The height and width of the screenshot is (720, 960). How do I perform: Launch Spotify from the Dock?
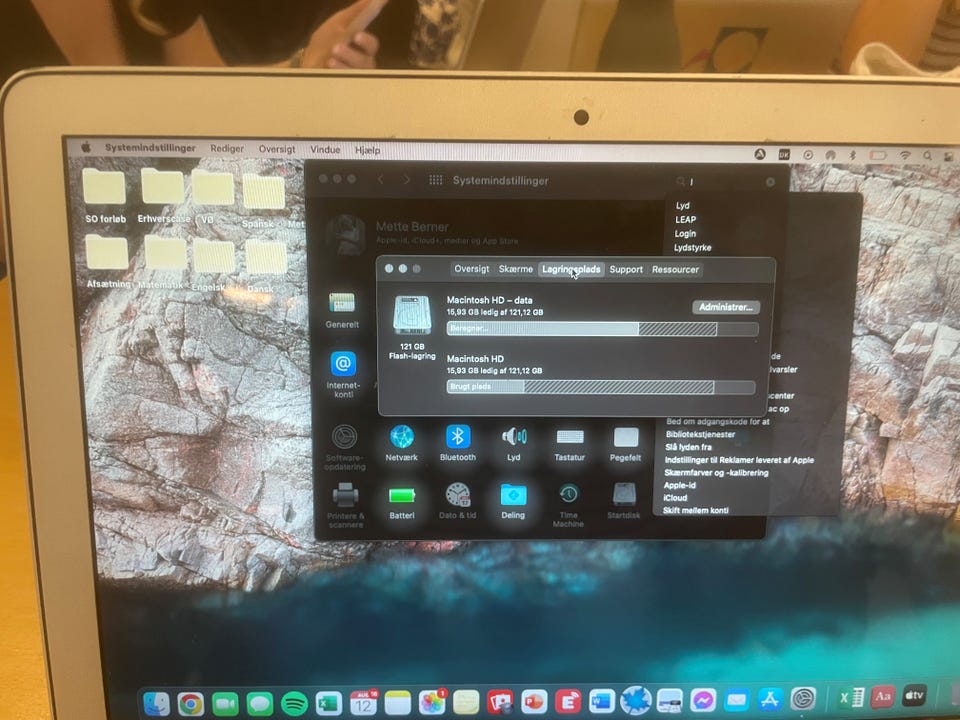[294, 703]
